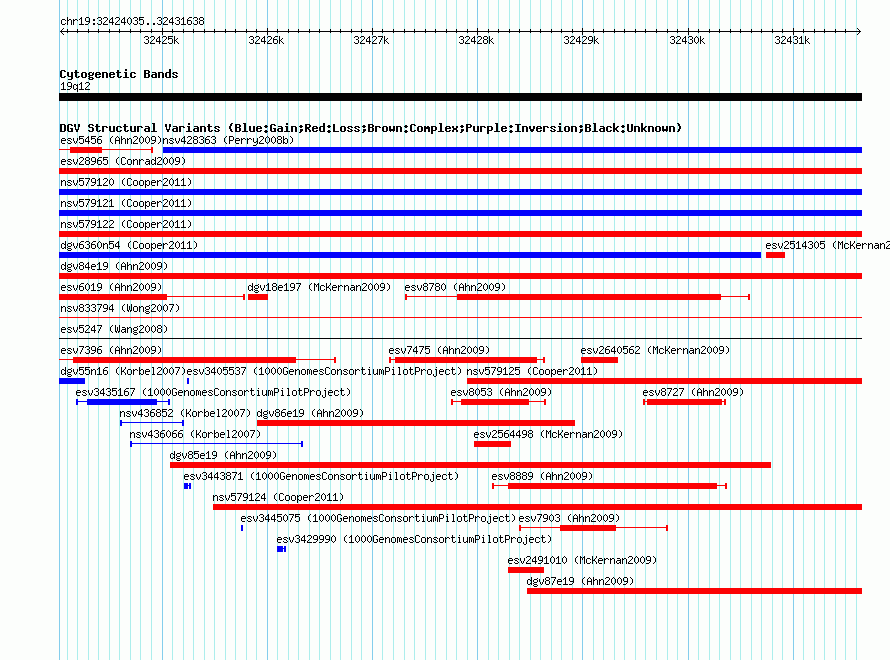Click the nsv579121 (Cooper2011) label
The height and width of the screenshot is (660, 890).
[126, 203]
